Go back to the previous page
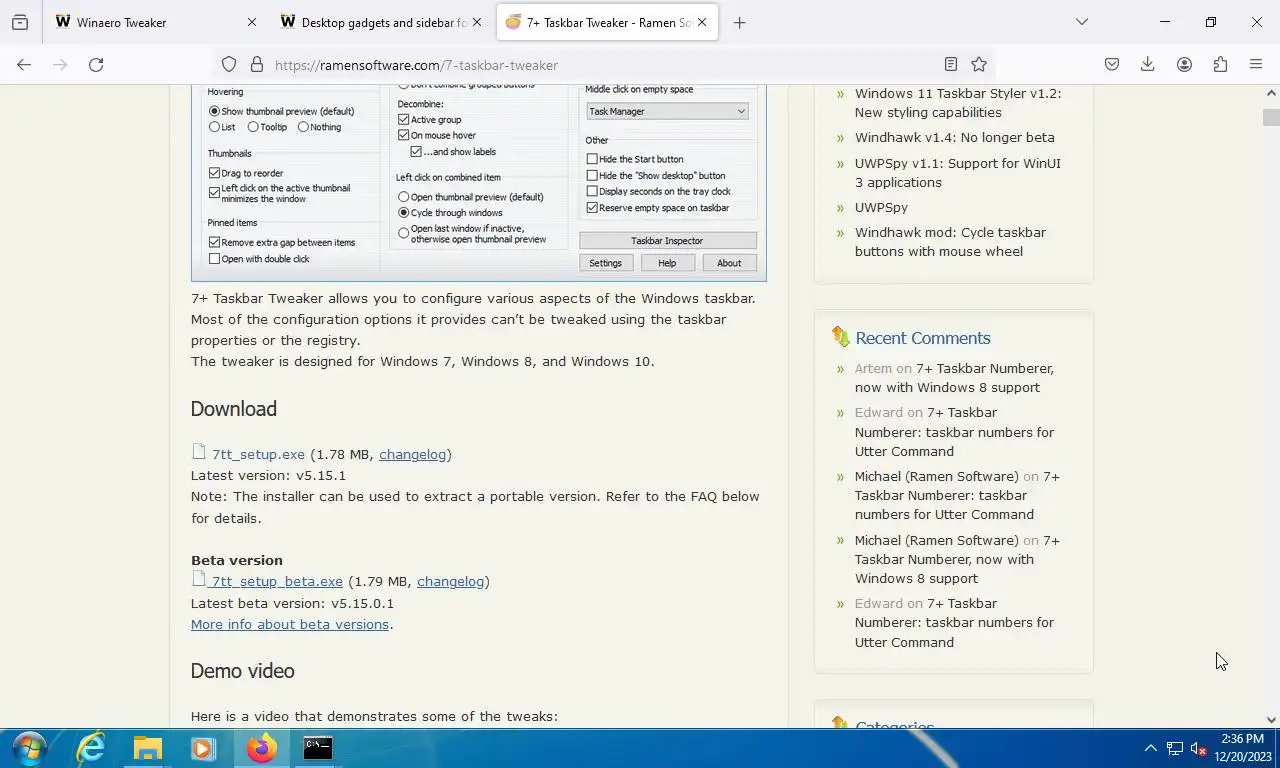 (x=24, y=64)
